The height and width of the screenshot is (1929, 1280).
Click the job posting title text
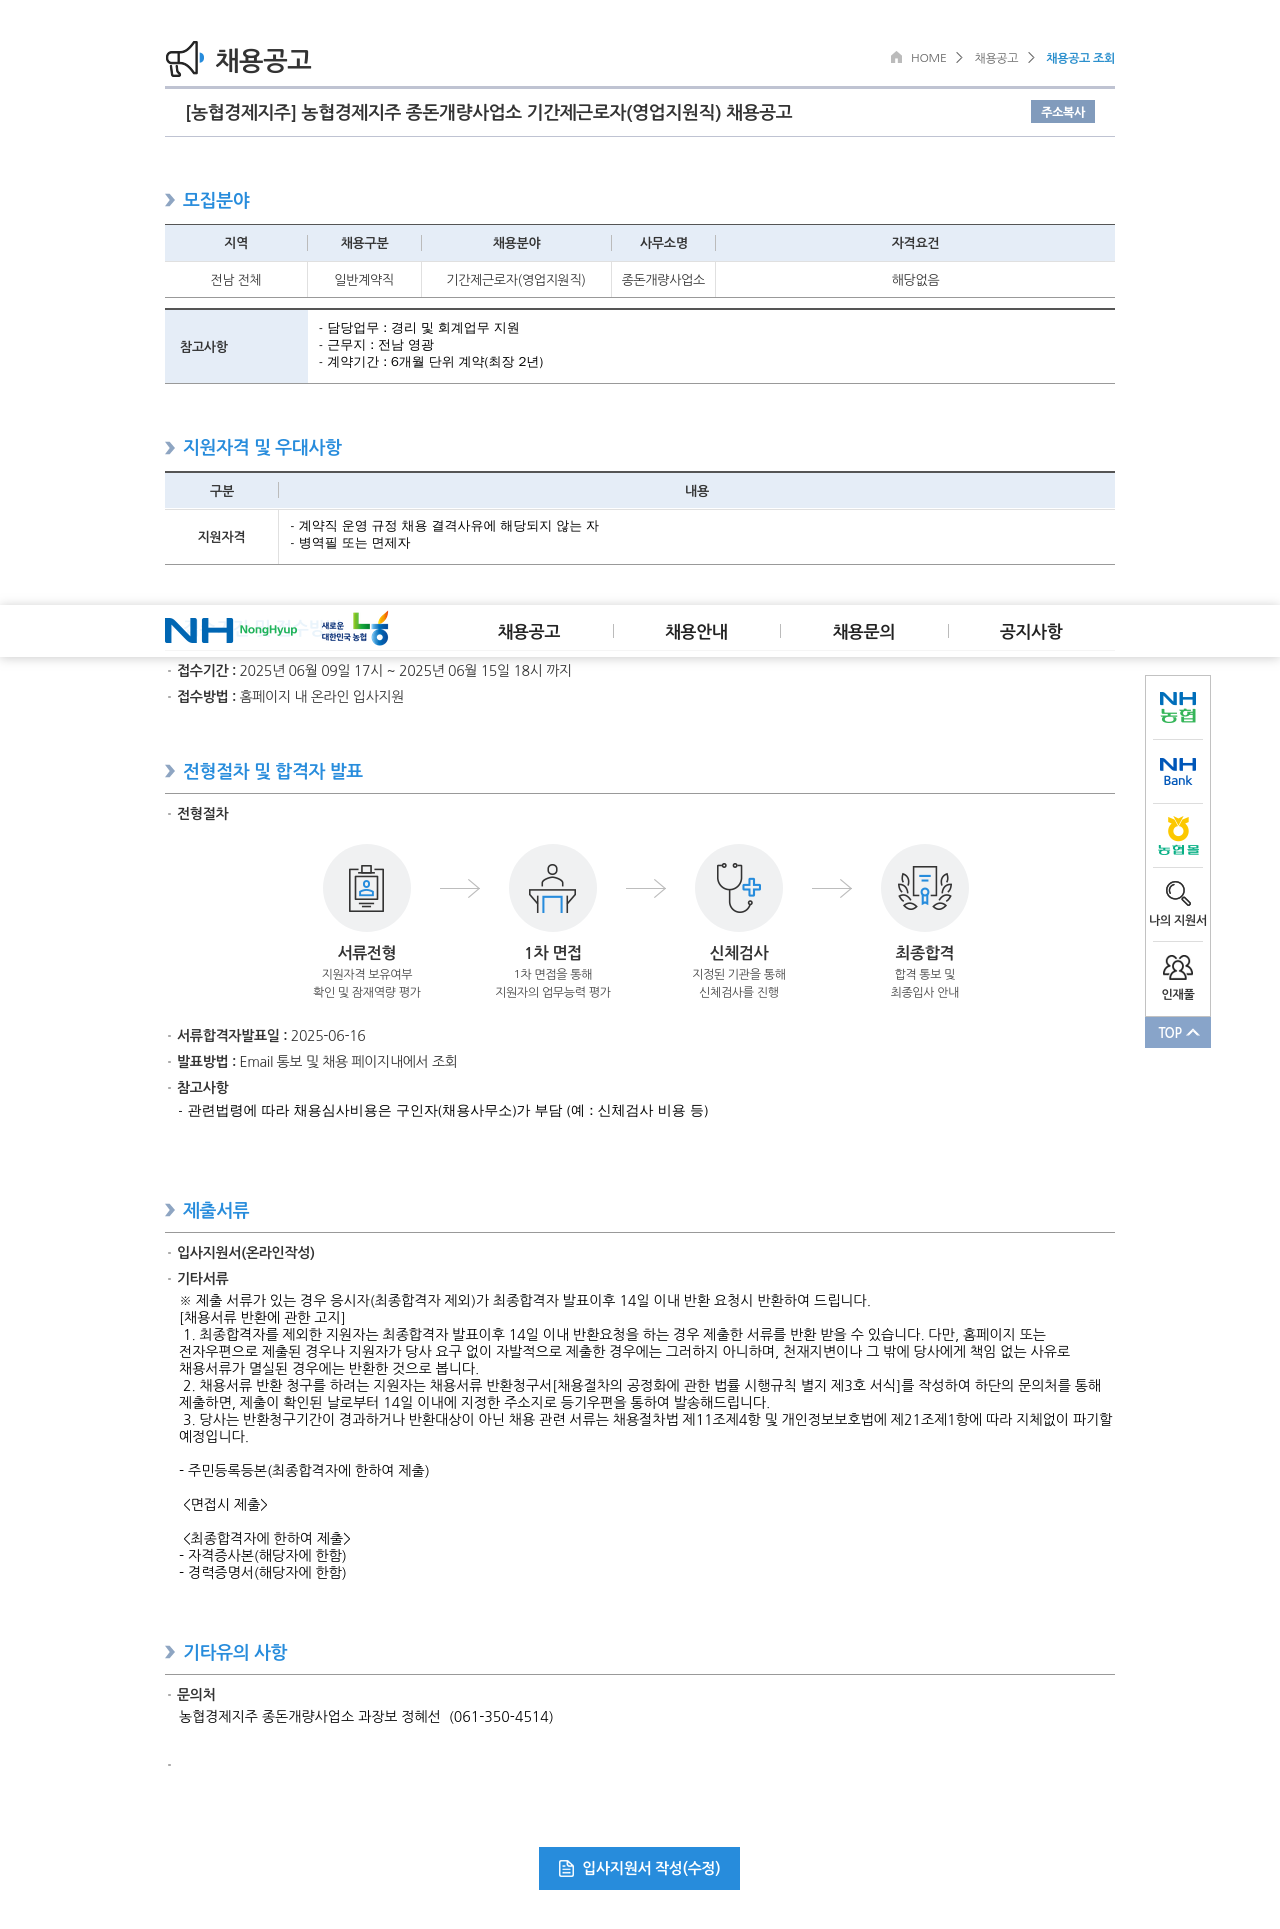click(x=489, y=112)
